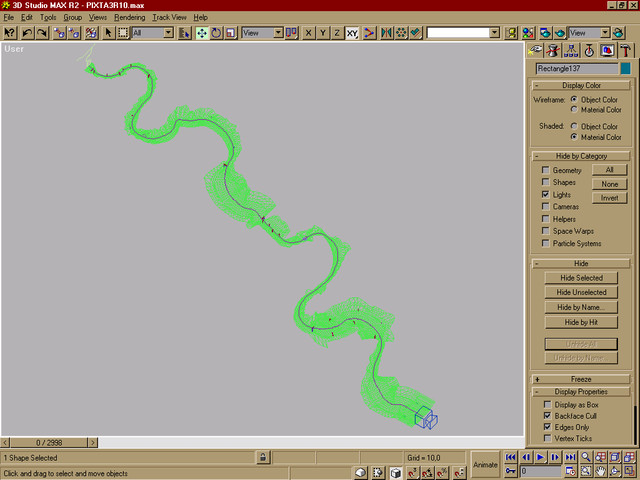The image size is (640, 480).
Task: Choose the rectangular selection region tool
Action: pos(123,33)
